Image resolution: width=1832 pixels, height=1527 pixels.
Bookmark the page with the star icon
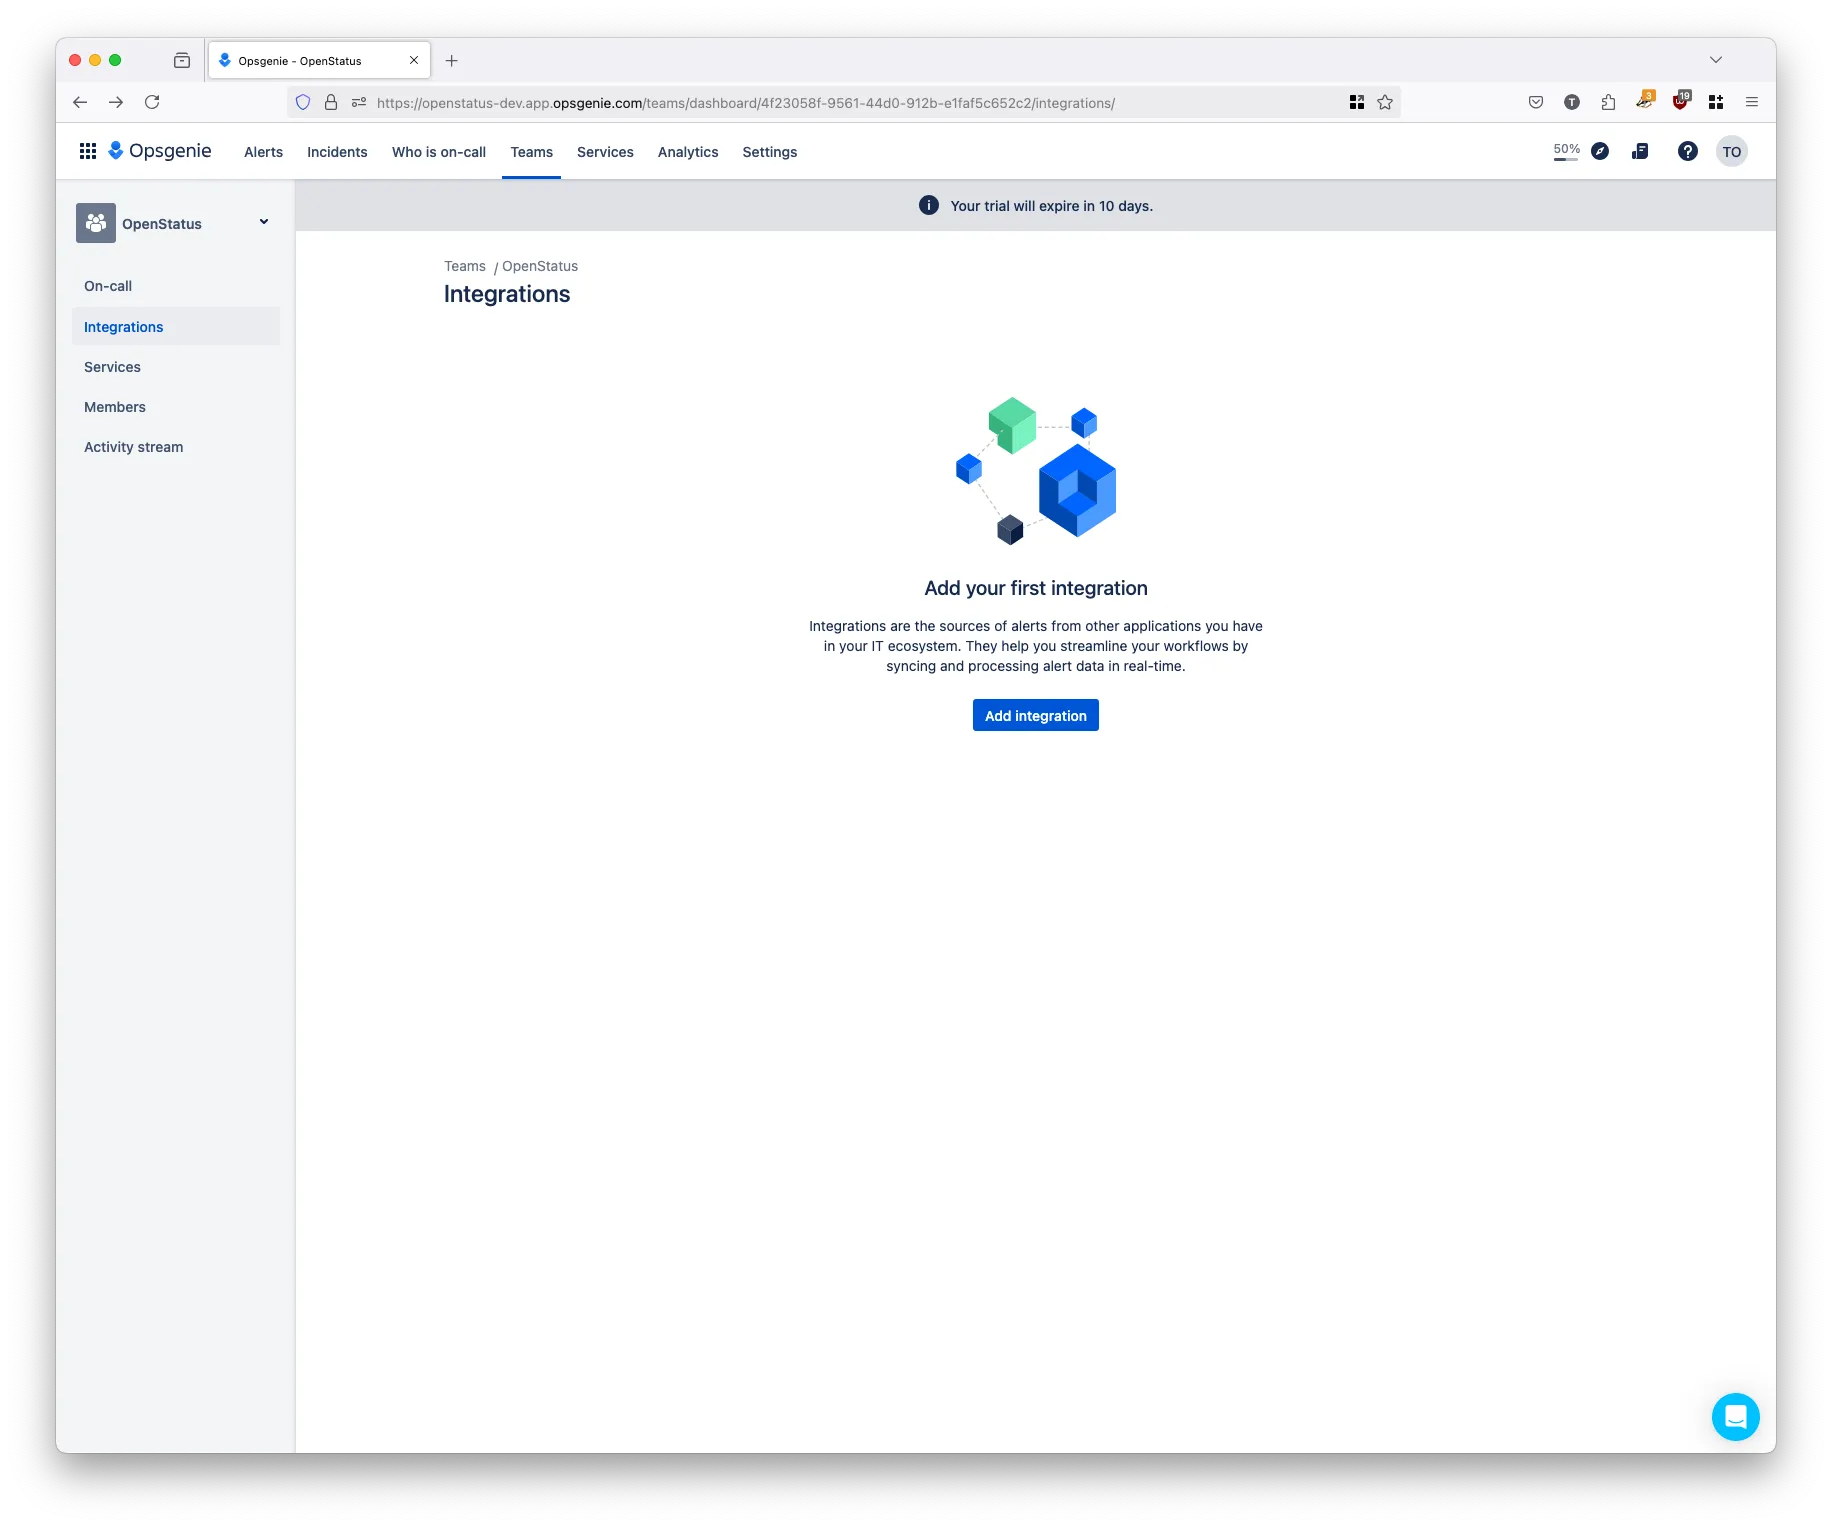tap(1384, 102)
